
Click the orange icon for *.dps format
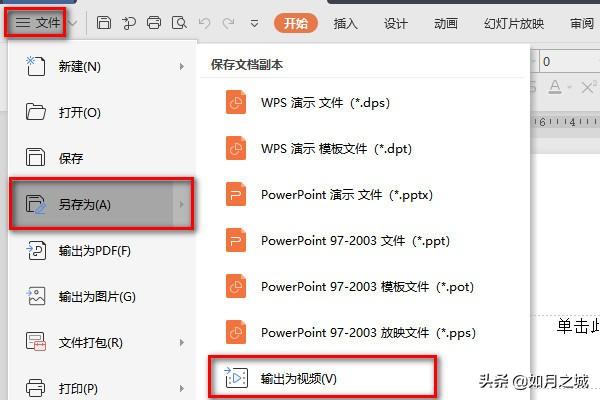(x=236, y=102)
